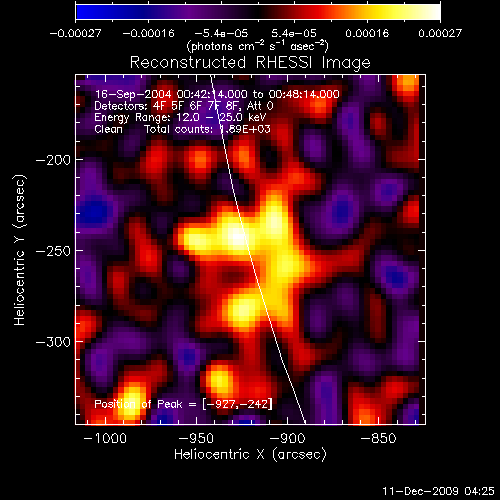The width and height of the screenshot is (500, 500).
Task: Click the 'Clean Total counts: 1.89E+03' text
Action: [x=182, y=129]
